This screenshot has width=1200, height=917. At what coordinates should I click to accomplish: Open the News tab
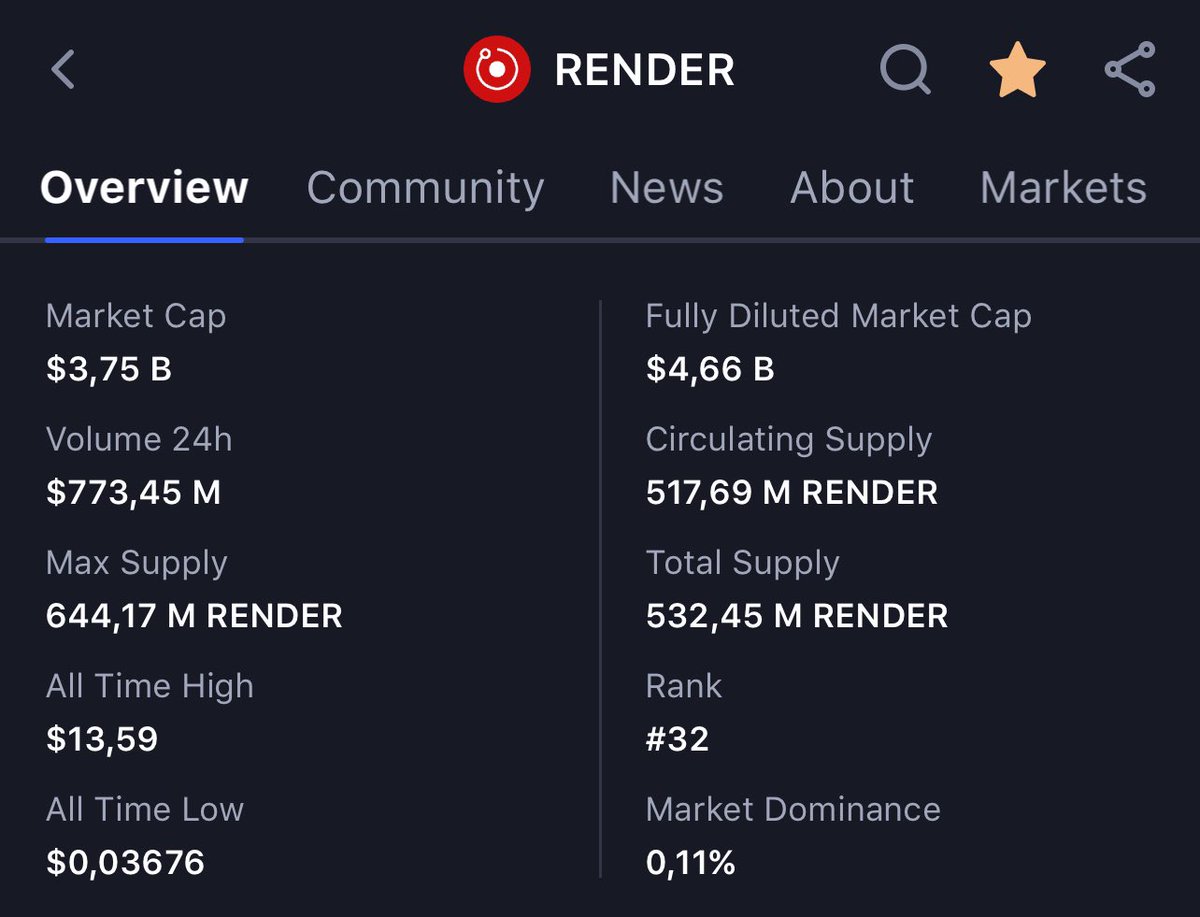coord(667,188)
